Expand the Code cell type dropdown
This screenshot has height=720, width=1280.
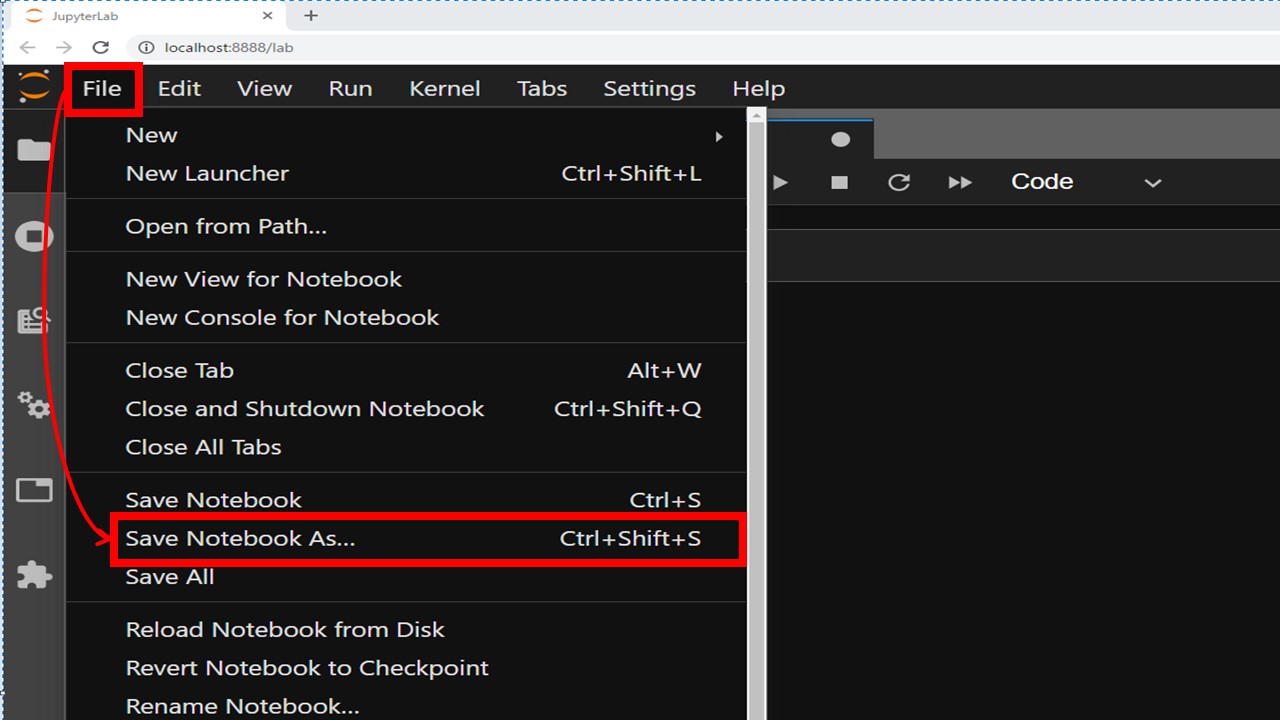click(x=1085, y=182)
